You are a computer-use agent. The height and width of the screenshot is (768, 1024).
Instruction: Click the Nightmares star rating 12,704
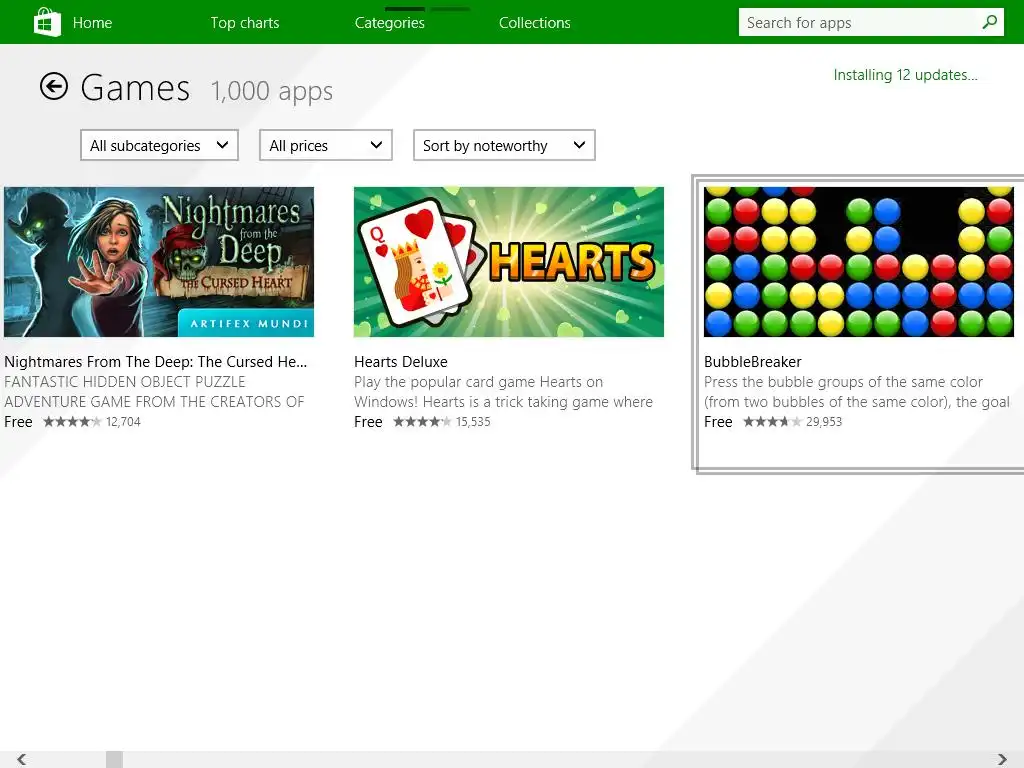click(92, 422)
